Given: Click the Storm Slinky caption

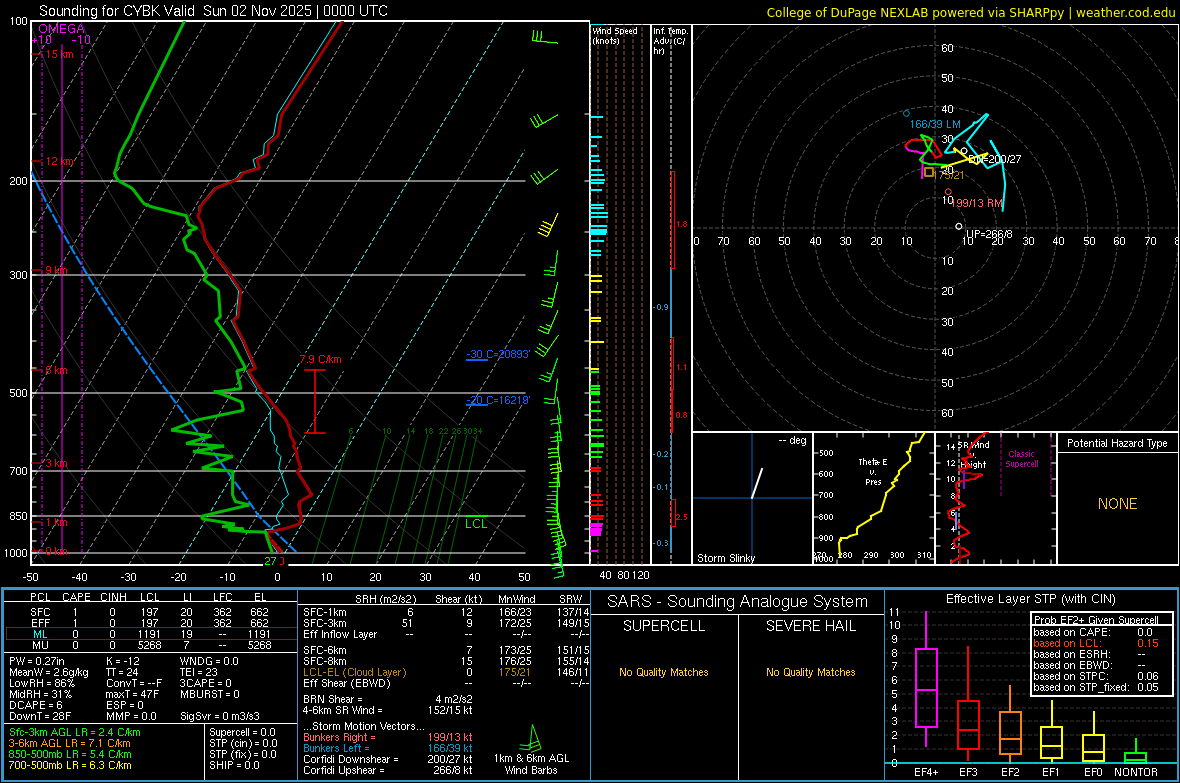Looking at the screenshot, I should [725, 558].
